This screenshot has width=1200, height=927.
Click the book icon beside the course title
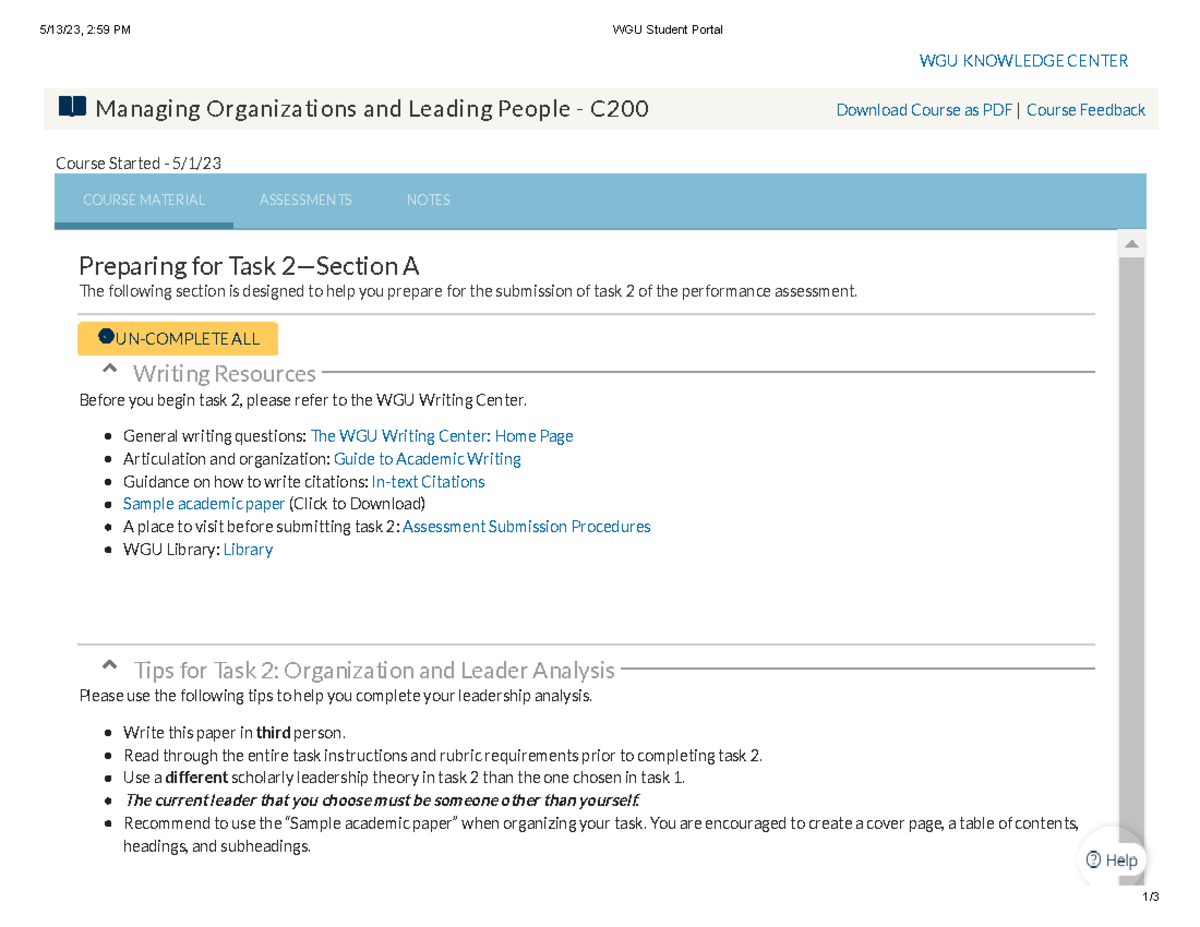click(x=70, y=108)
